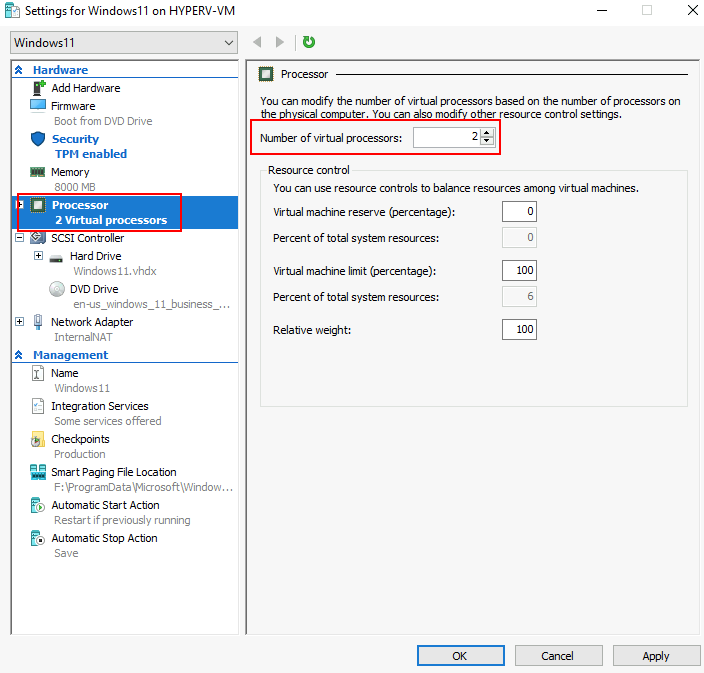Viewport: 704px width, 673px height.
Task: Open Automatic Stop Action settings
Action: (105, 538)
